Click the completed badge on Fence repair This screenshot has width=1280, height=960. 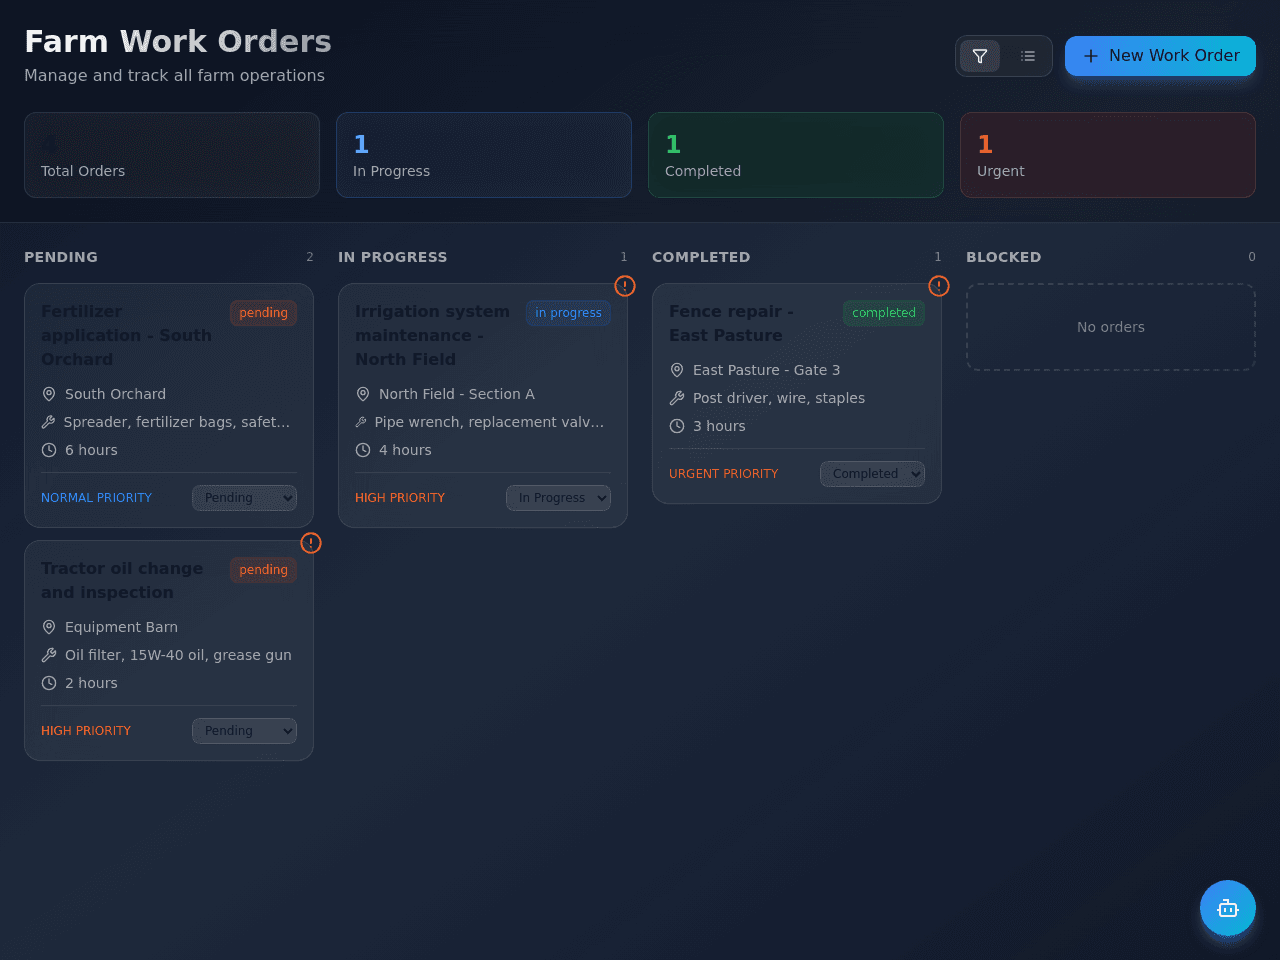coord(884,313)
